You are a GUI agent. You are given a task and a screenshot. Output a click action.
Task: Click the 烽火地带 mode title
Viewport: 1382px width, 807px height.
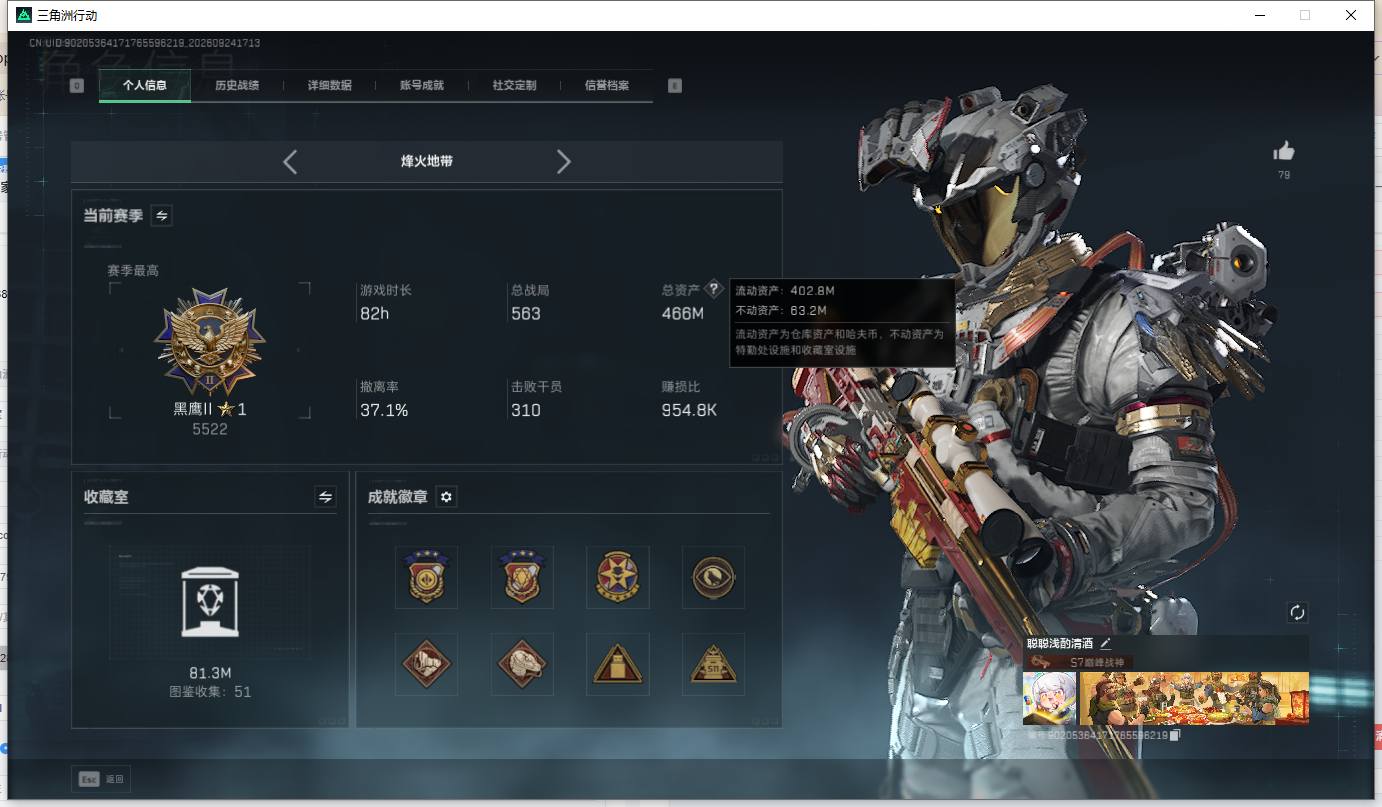point(427,161)
